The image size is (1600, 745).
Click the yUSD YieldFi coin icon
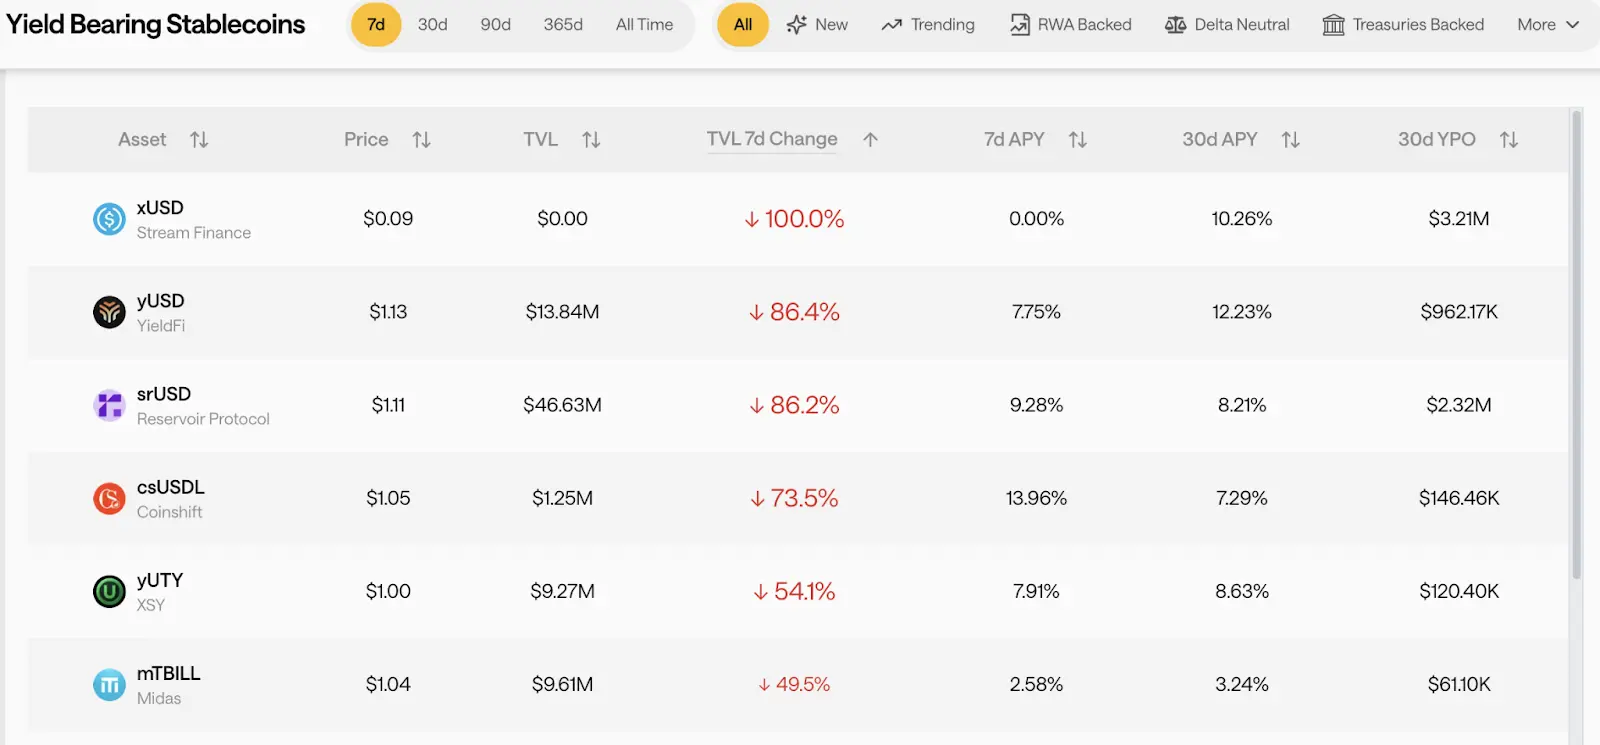[109, 312]
